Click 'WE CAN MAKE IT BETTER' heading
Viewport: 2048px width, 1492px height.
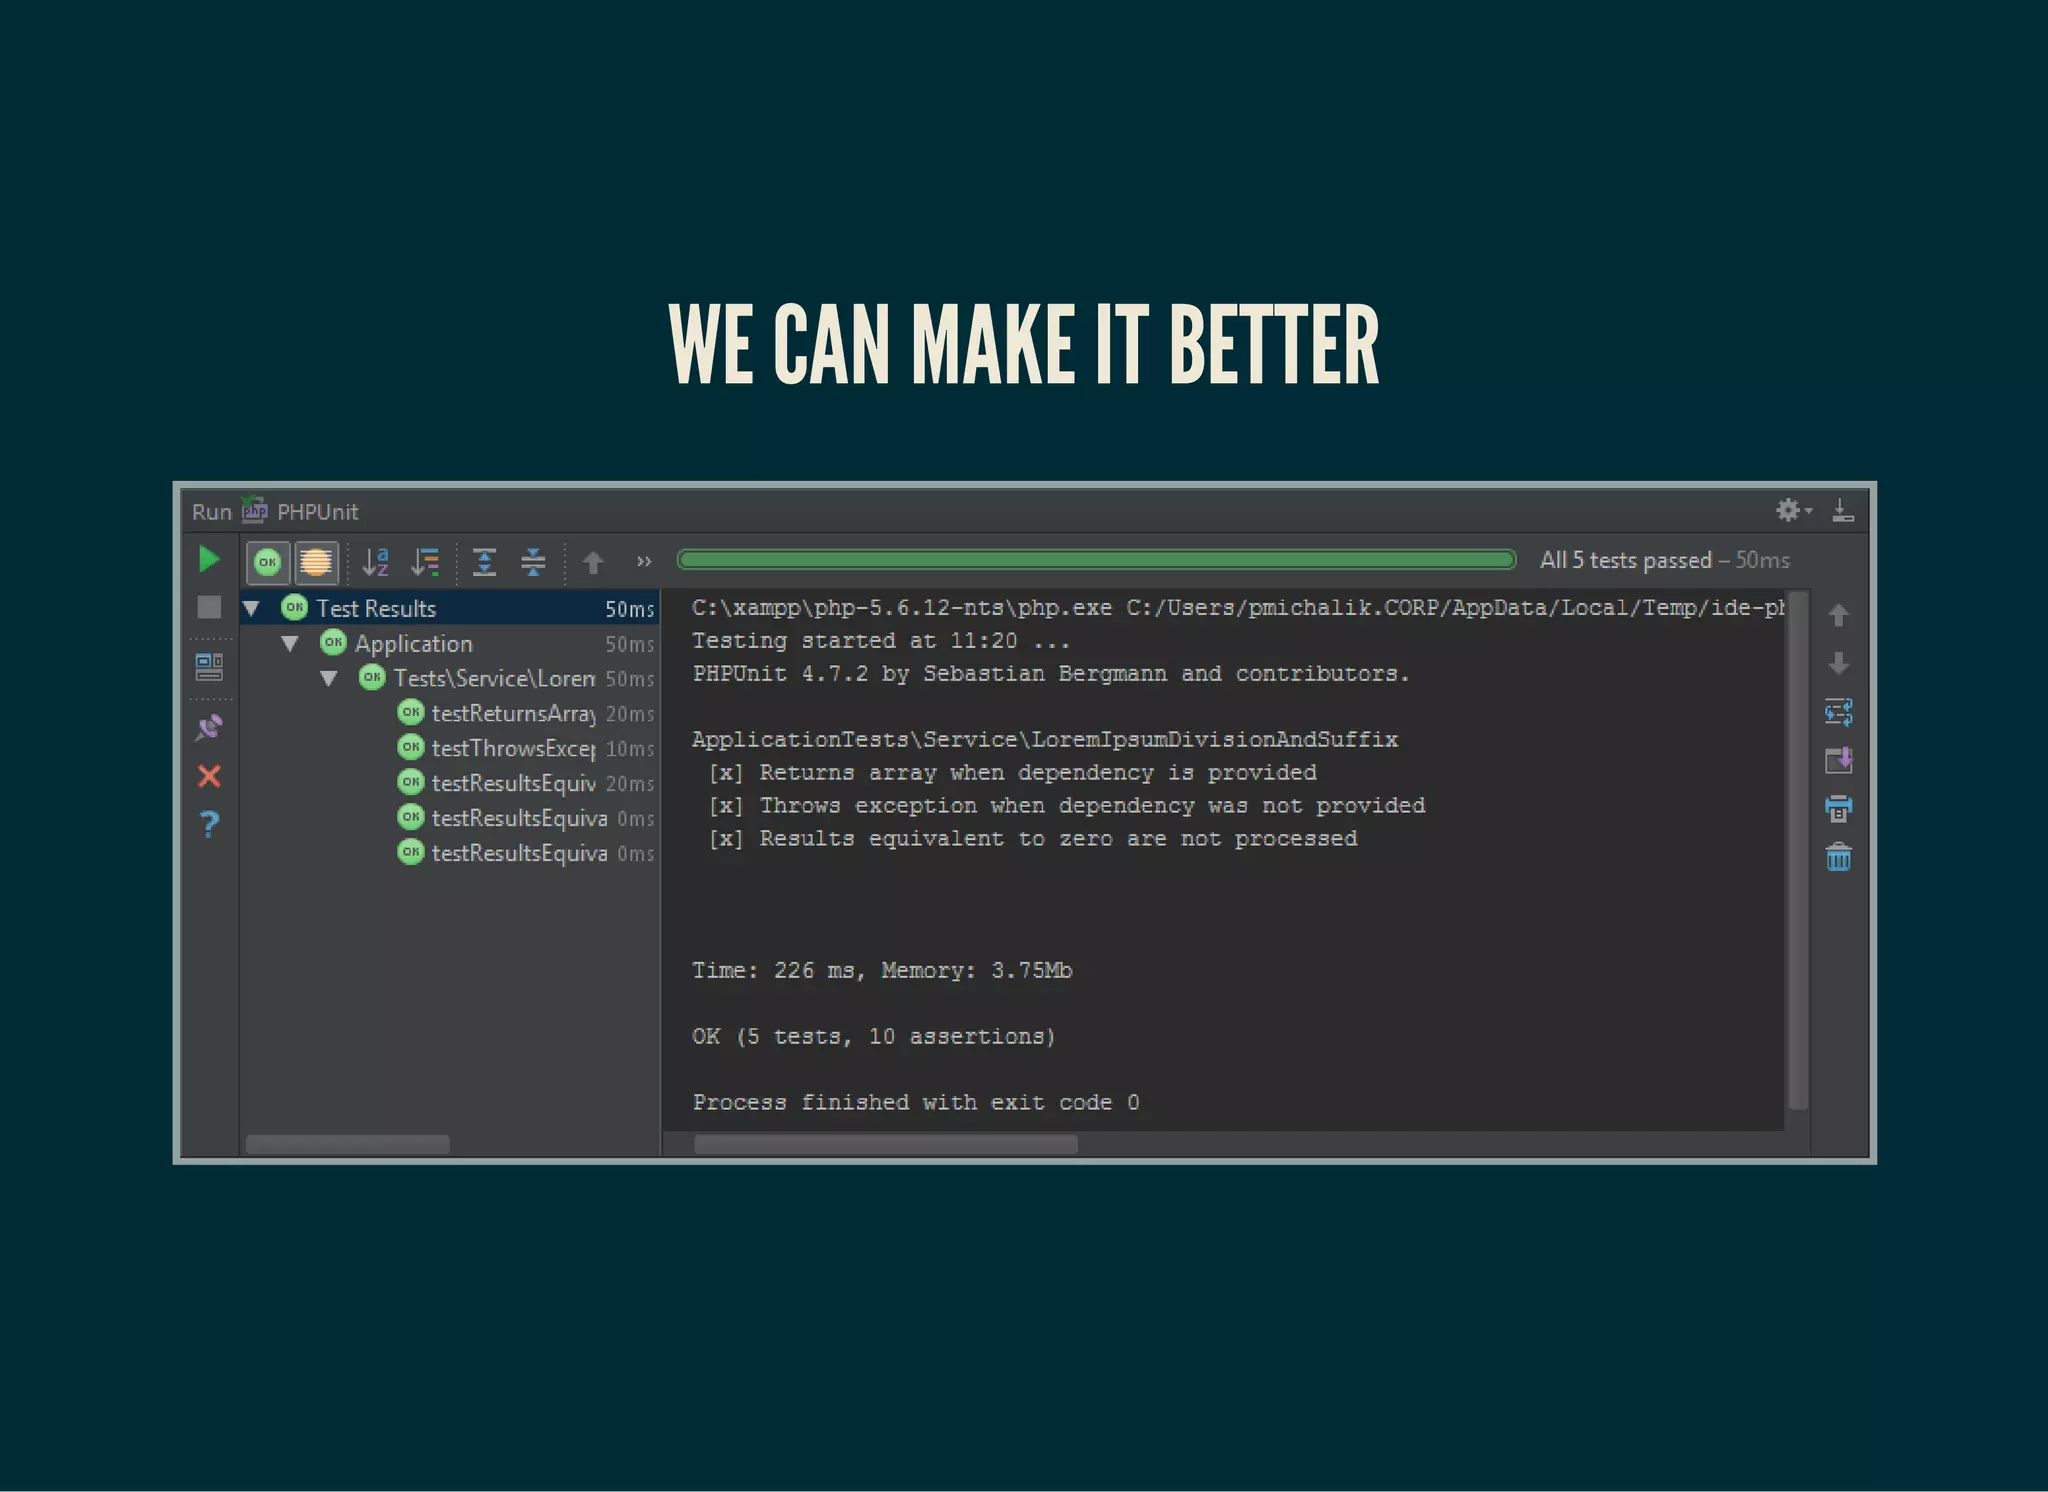[x=1024, y=344]
